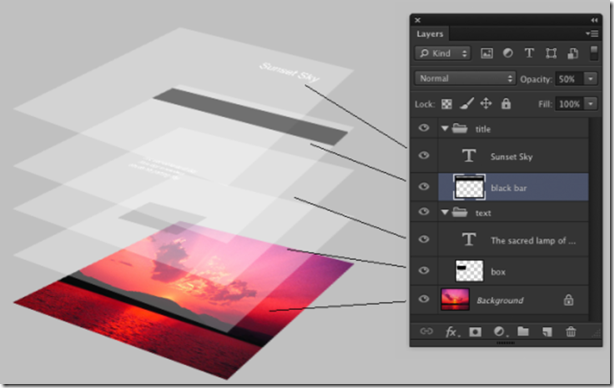The image size is (614, 388).
Task: Add a layer mask
Action: 475,332
